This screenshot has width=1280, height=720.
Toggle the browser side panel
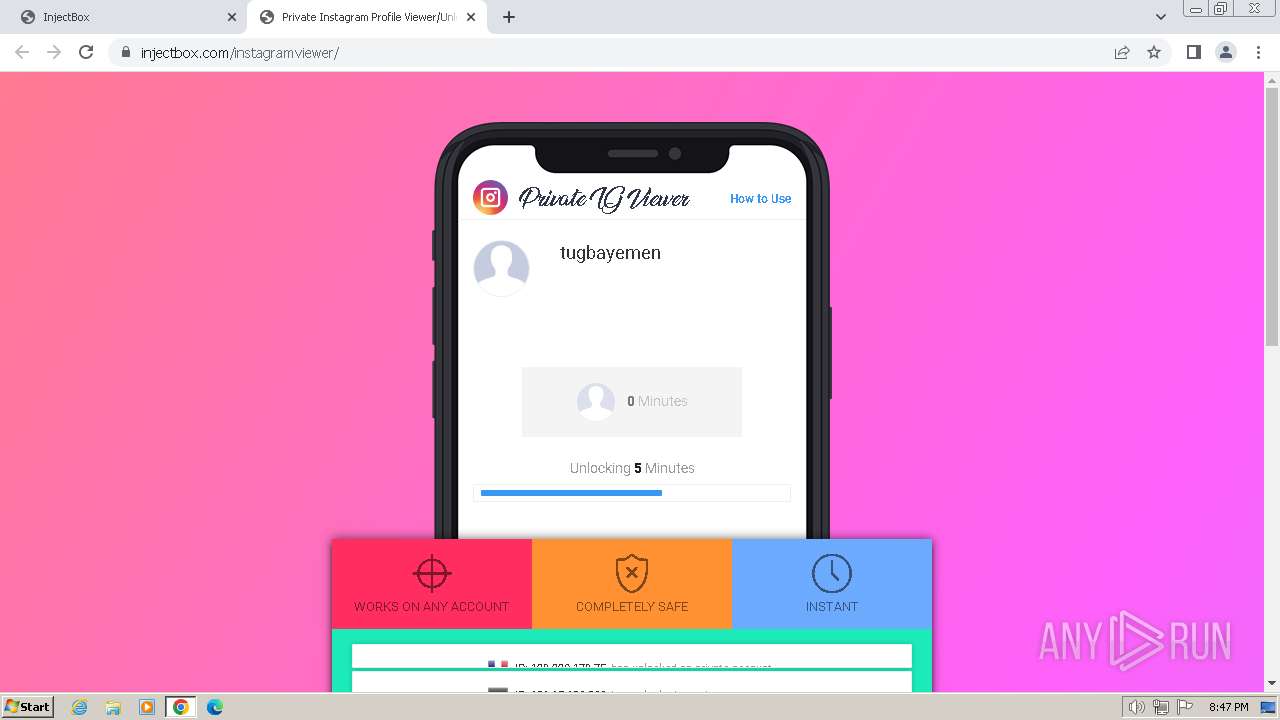click(x=1193, y=52)
